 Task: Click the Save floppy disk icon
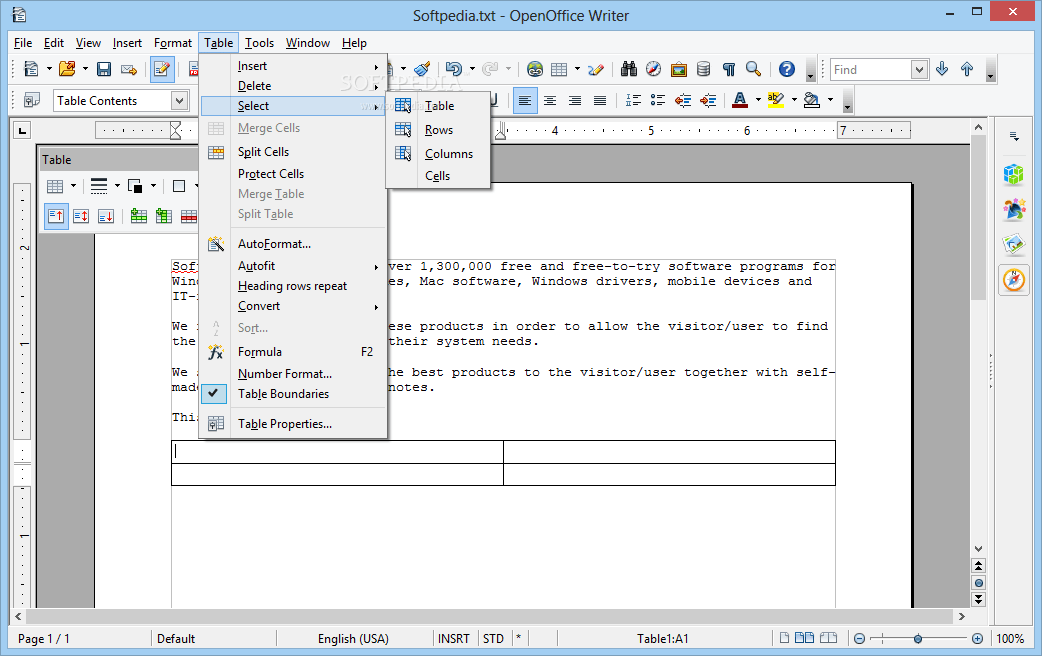click(104, 69)
